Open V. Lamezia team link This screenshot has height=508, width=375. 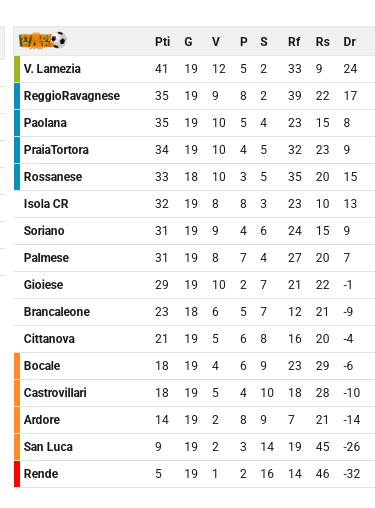[52, 69]
